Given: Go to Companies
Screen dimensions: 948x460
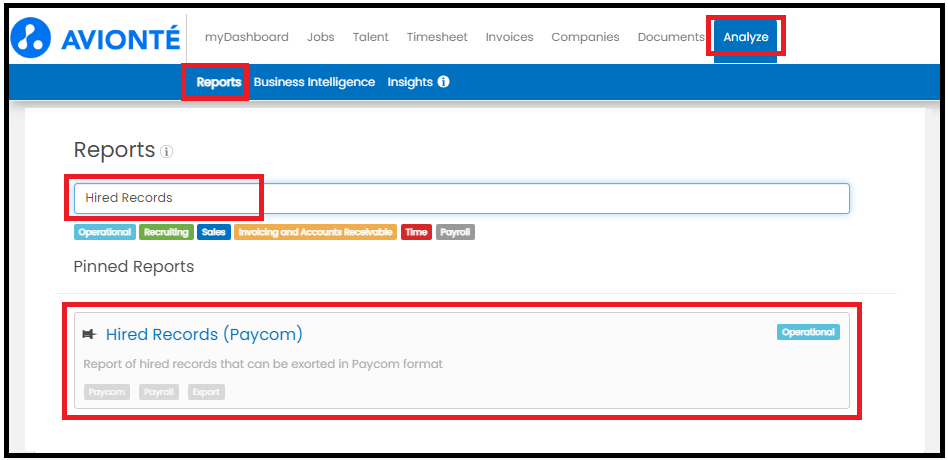Looking at the screenshot, I should [x=585, y=37].
